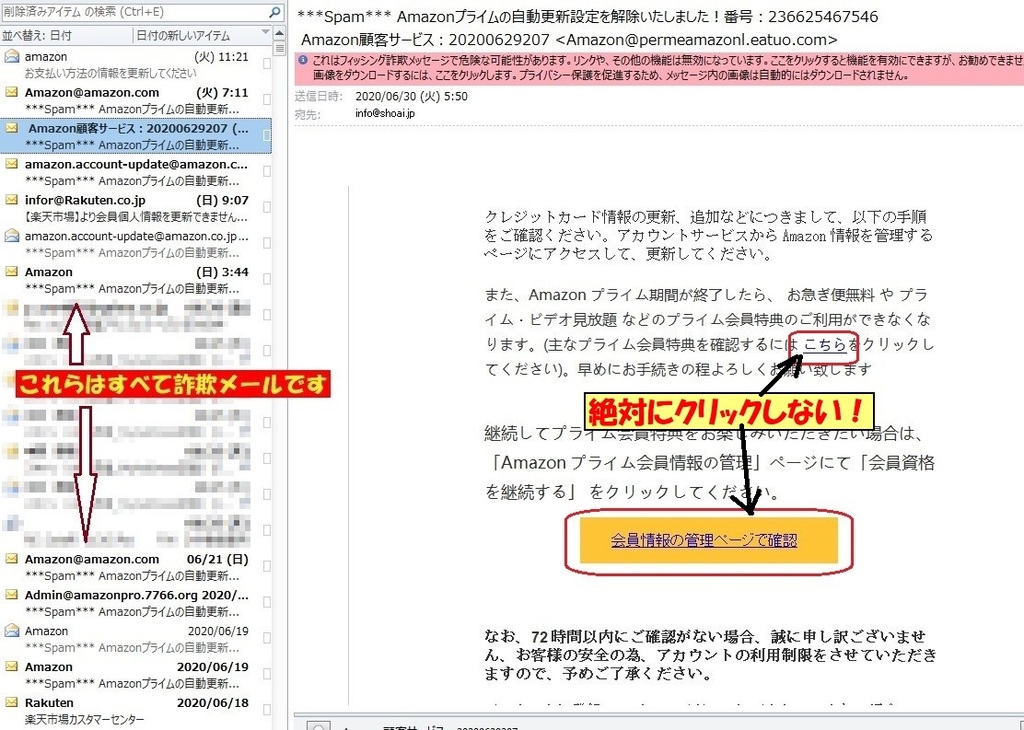Click the email subject with 番号：236625467546
The height and width of the screenshot is (730, 1024).
[588, 16]
